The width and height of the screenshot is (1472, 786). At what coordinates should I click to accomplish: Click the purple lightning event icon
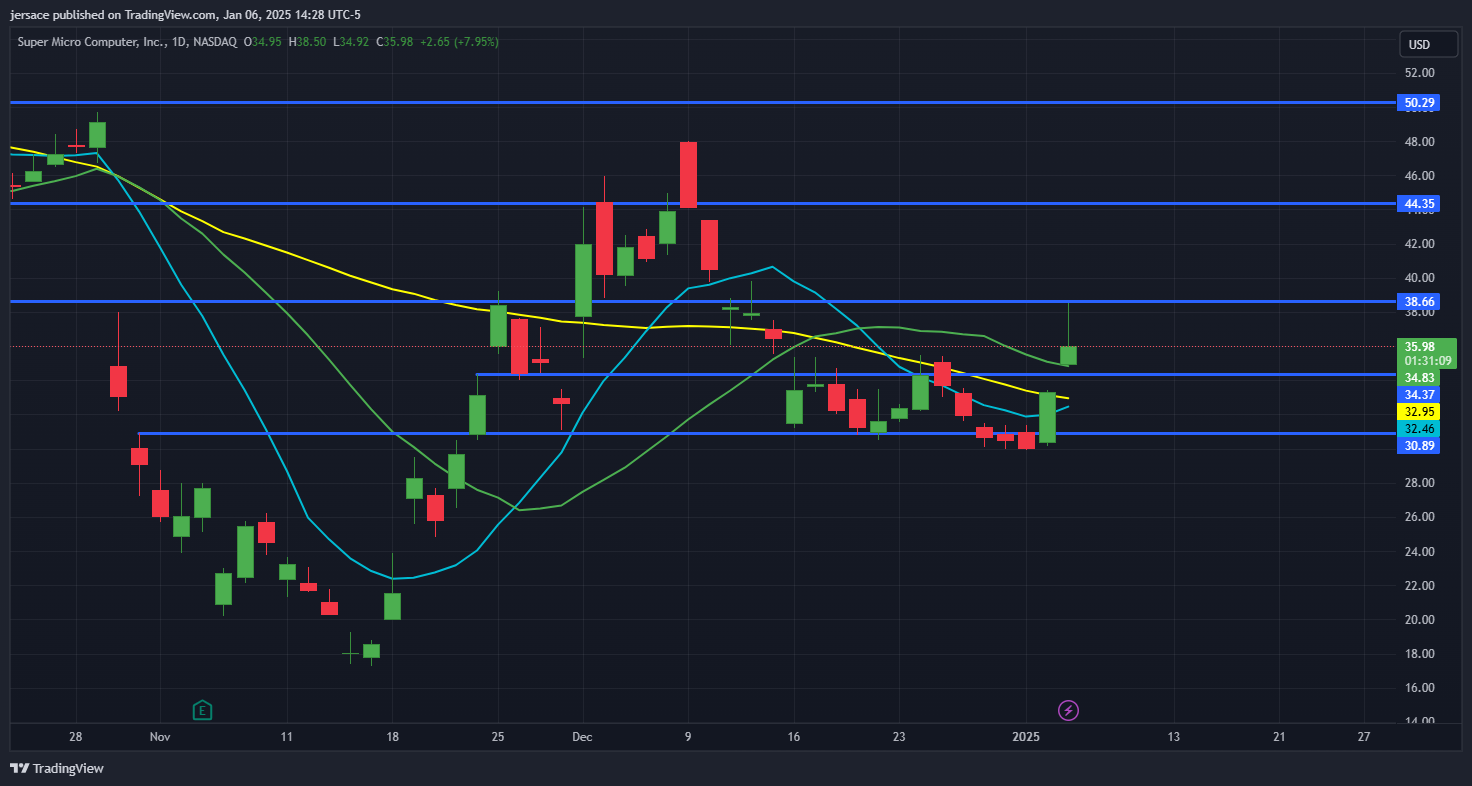pyautogui.click(x=1068, y=710)
